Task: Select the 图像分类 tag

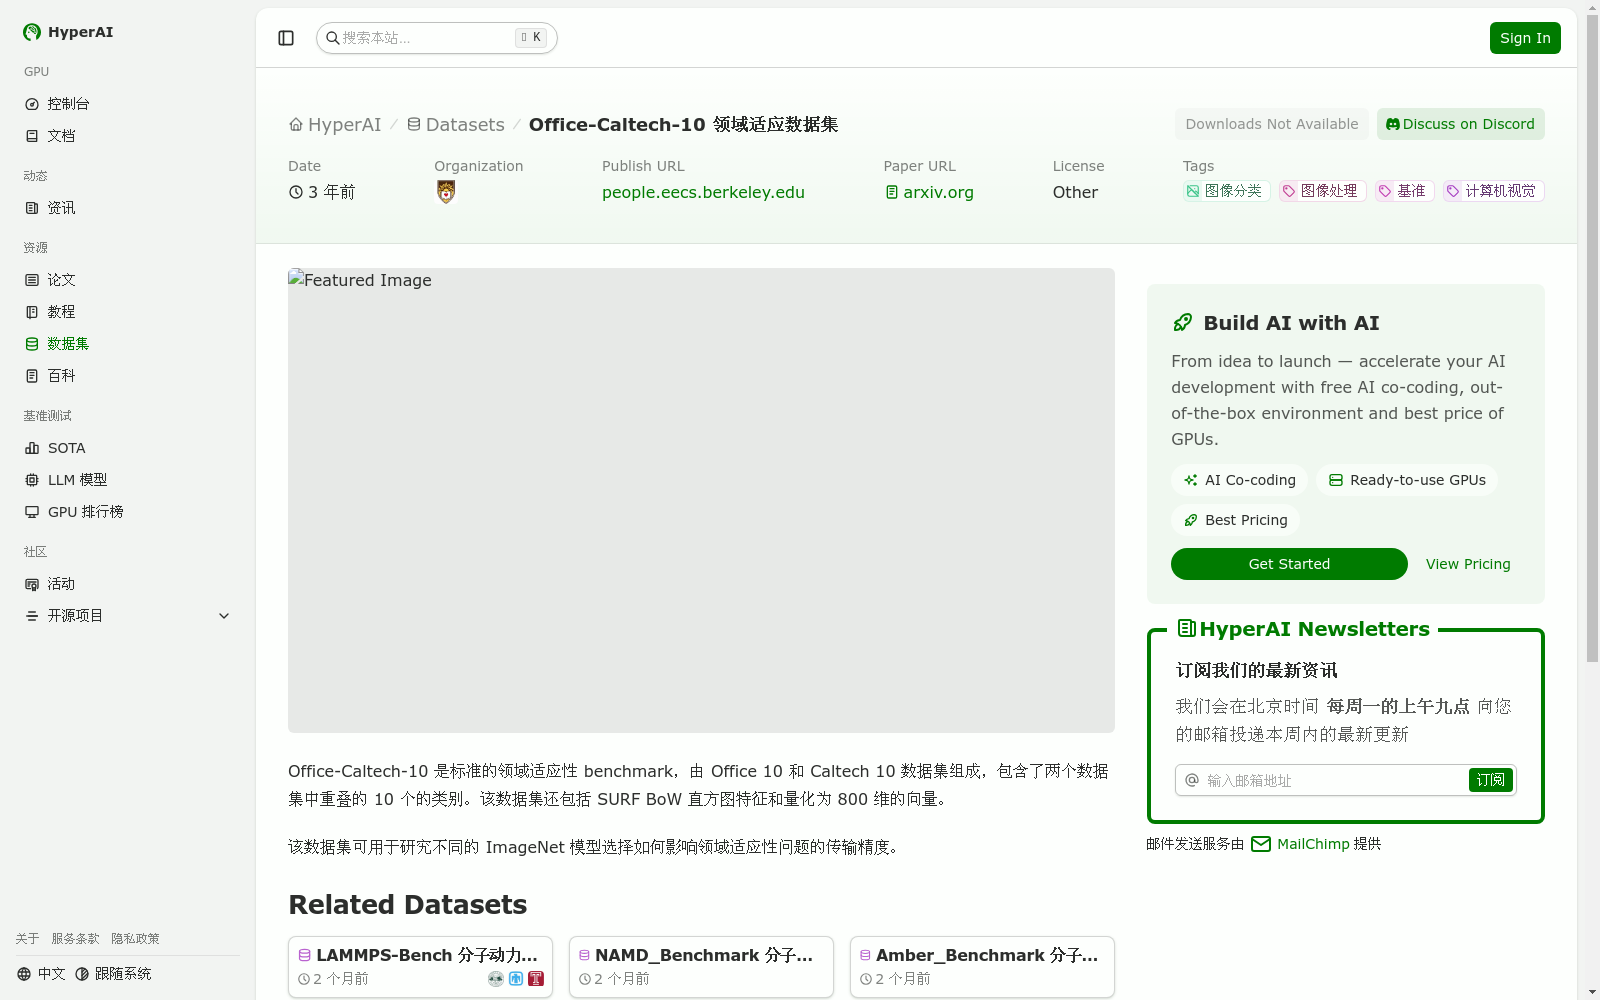Action: (x=1226, y=191)
